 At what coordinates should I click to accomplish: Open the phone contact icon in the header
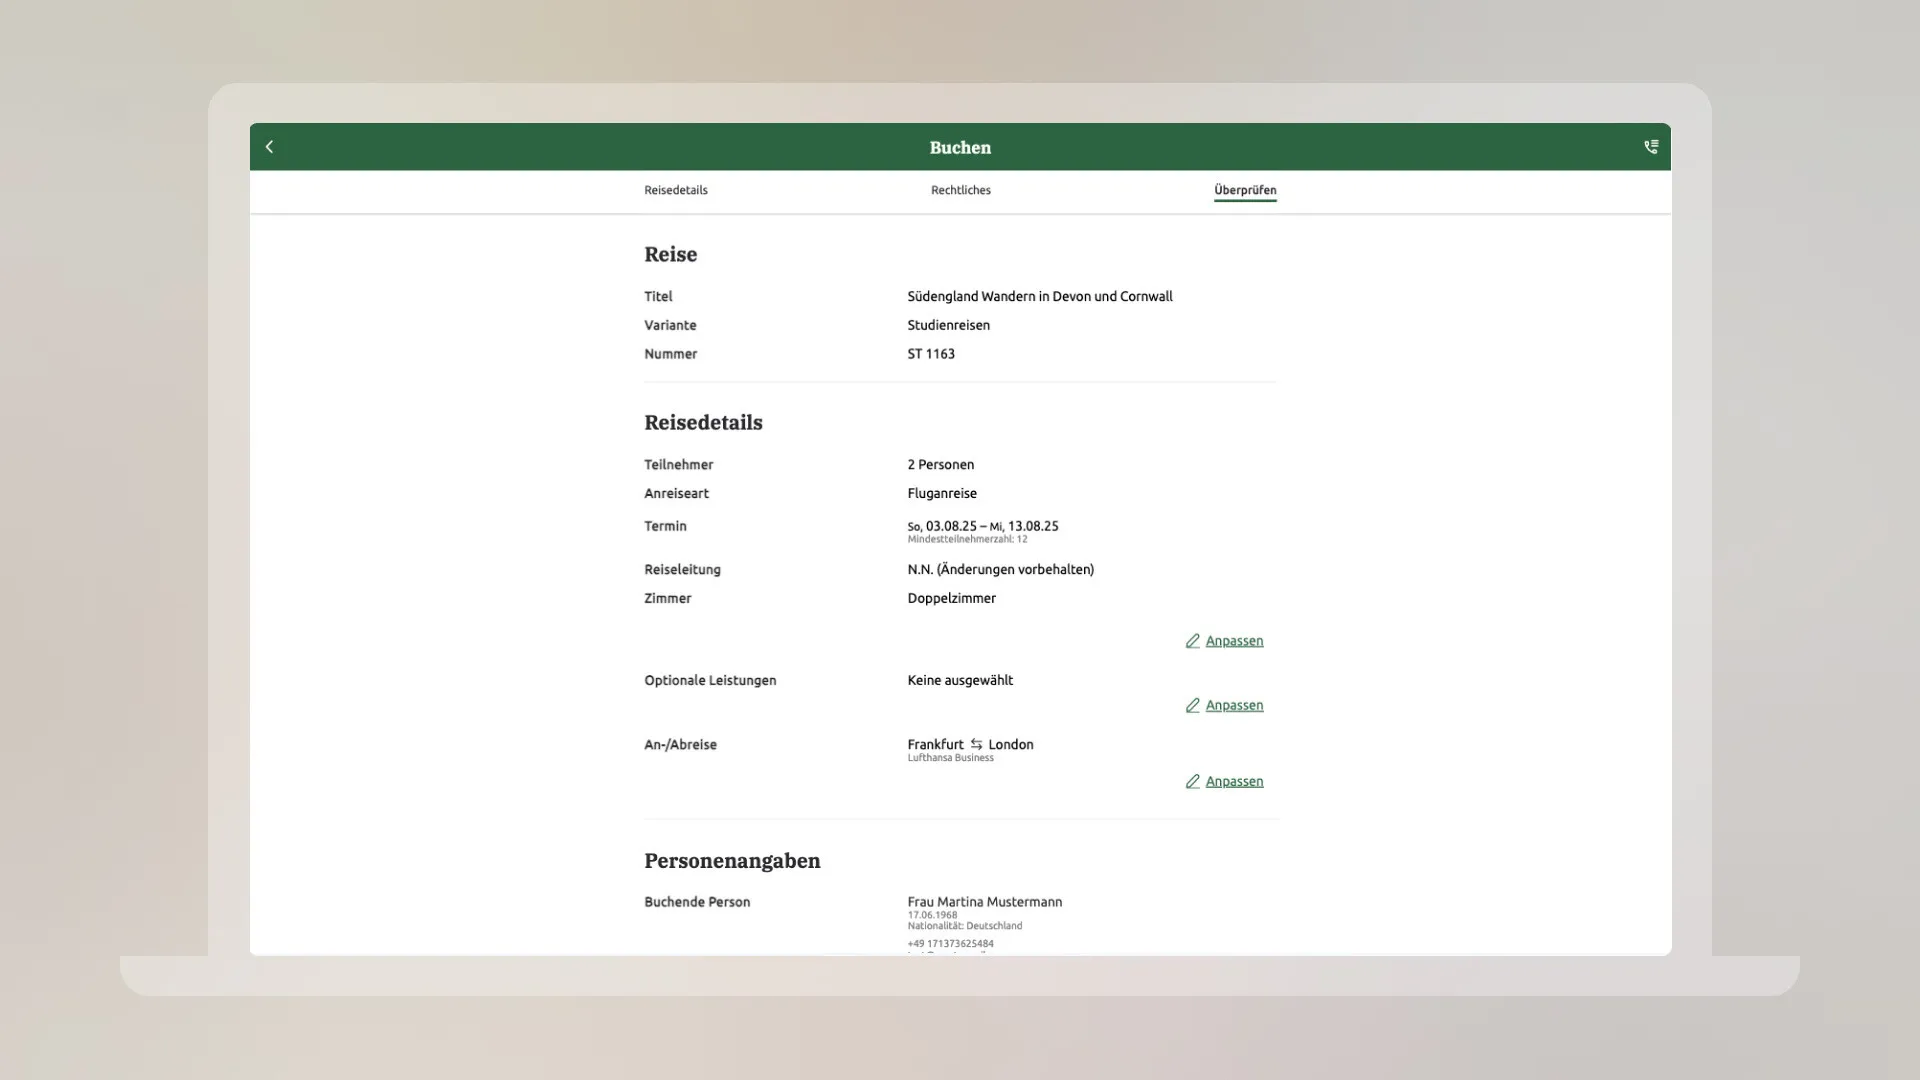(x=1652, y=146)
